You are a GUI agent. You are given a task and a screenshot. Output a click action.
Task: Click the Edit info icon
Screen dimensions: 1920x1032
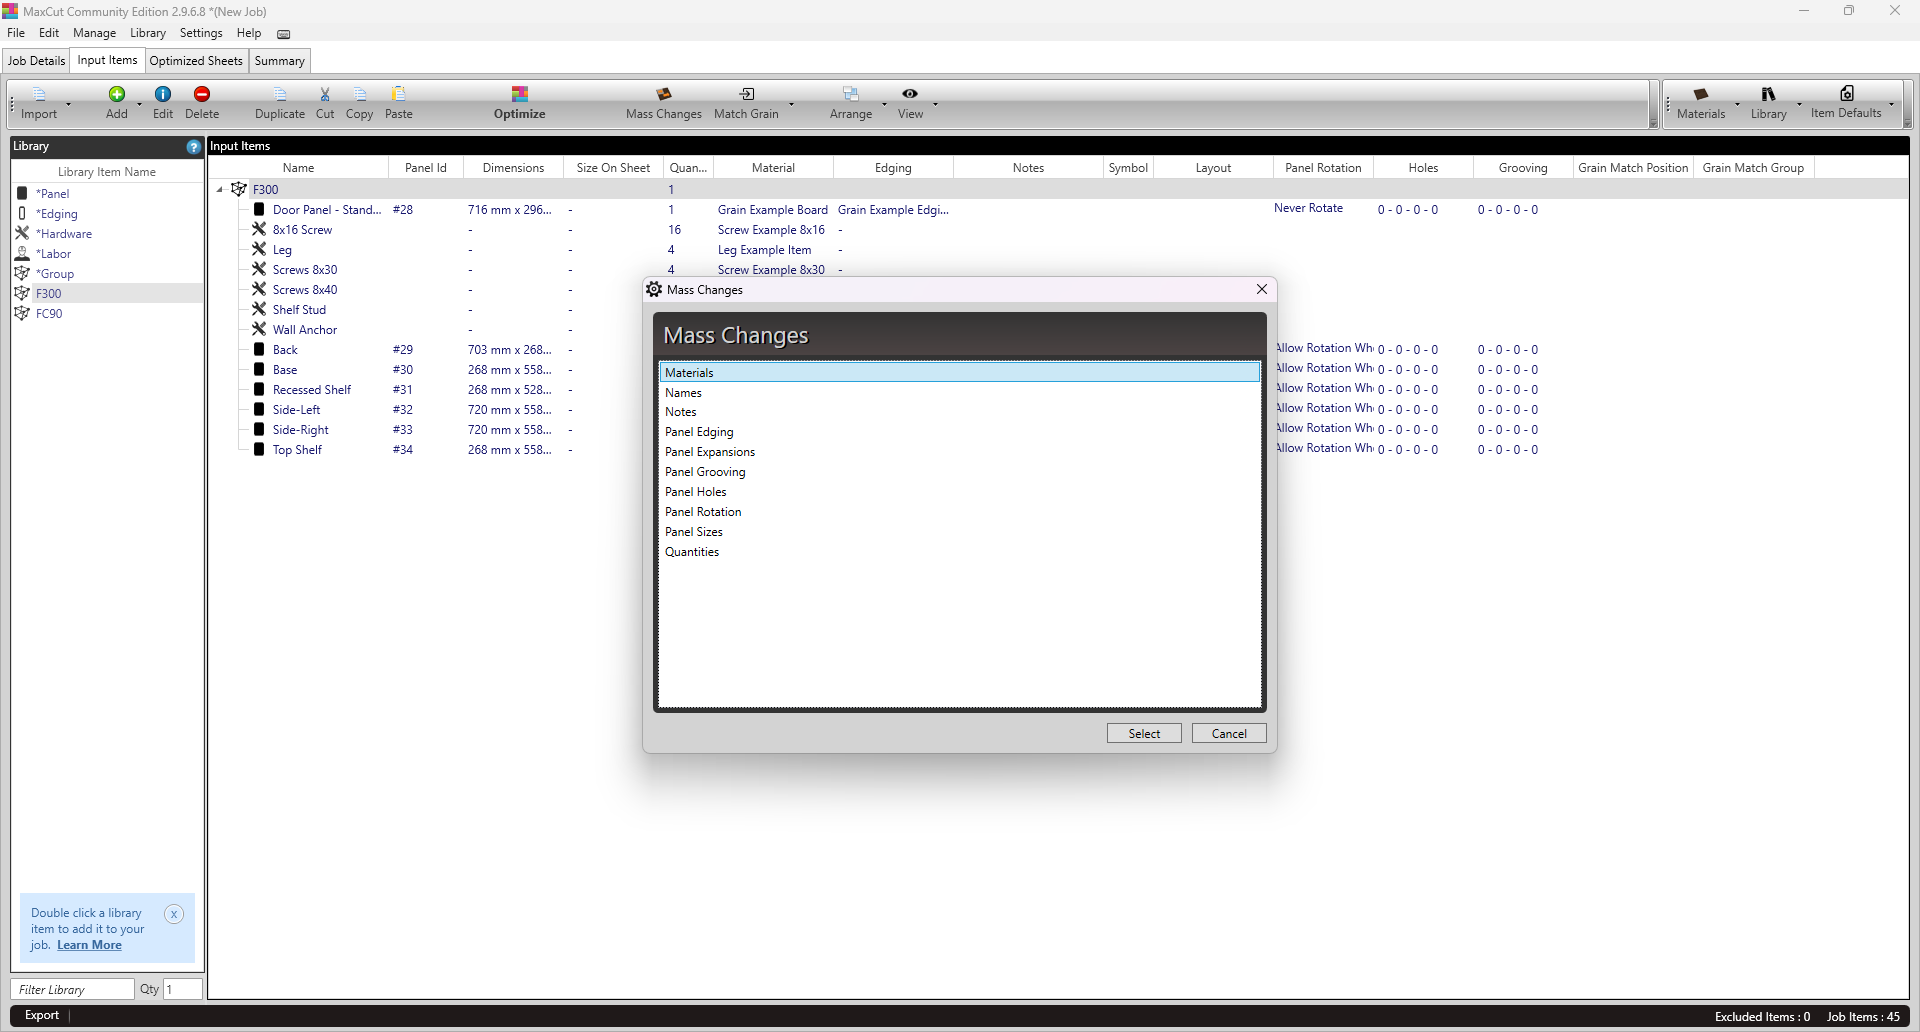click(163, 103)
